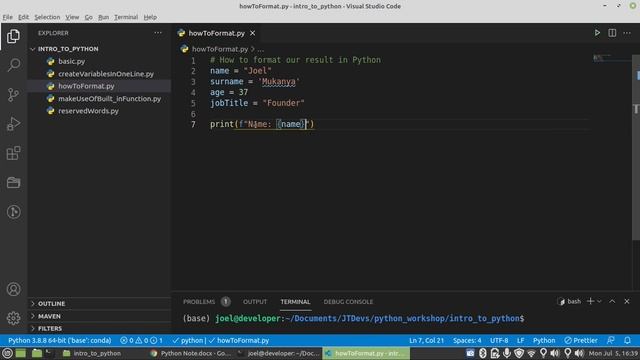Open editor More Actions ellipsis
The height and width of the screenshot is (360, 640).
627,33
